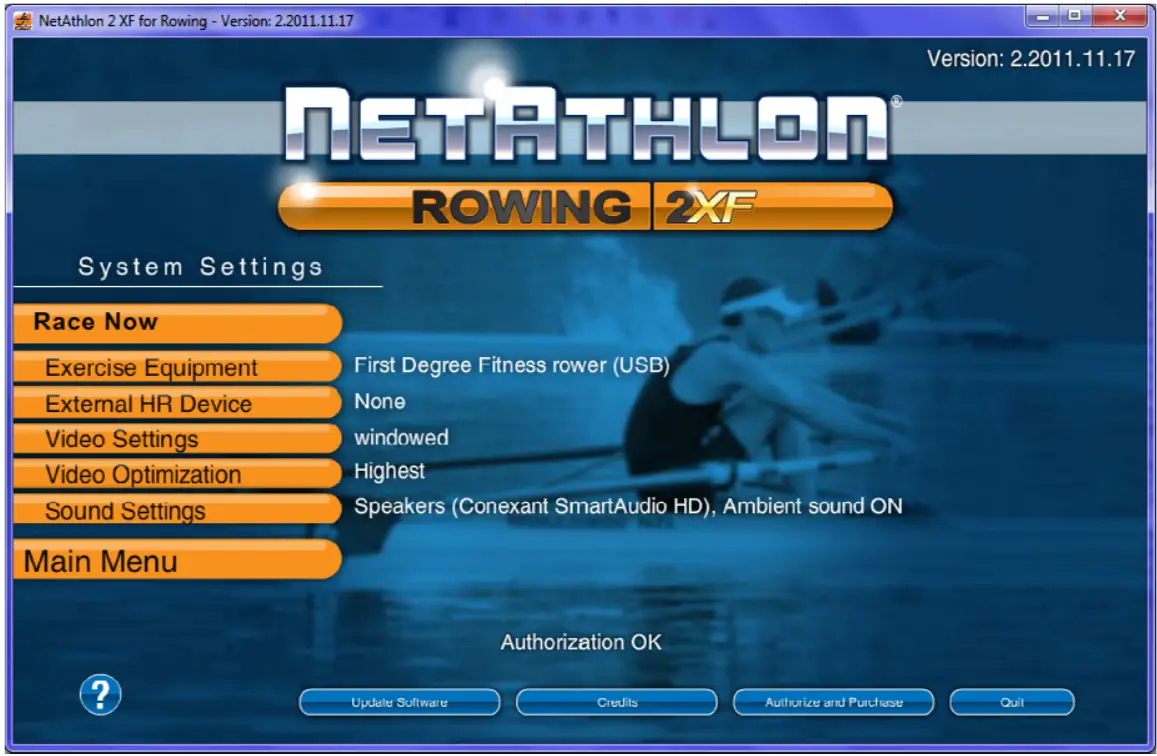
Task: Change External HR Device from None
Action: click(x=379, y=402)
